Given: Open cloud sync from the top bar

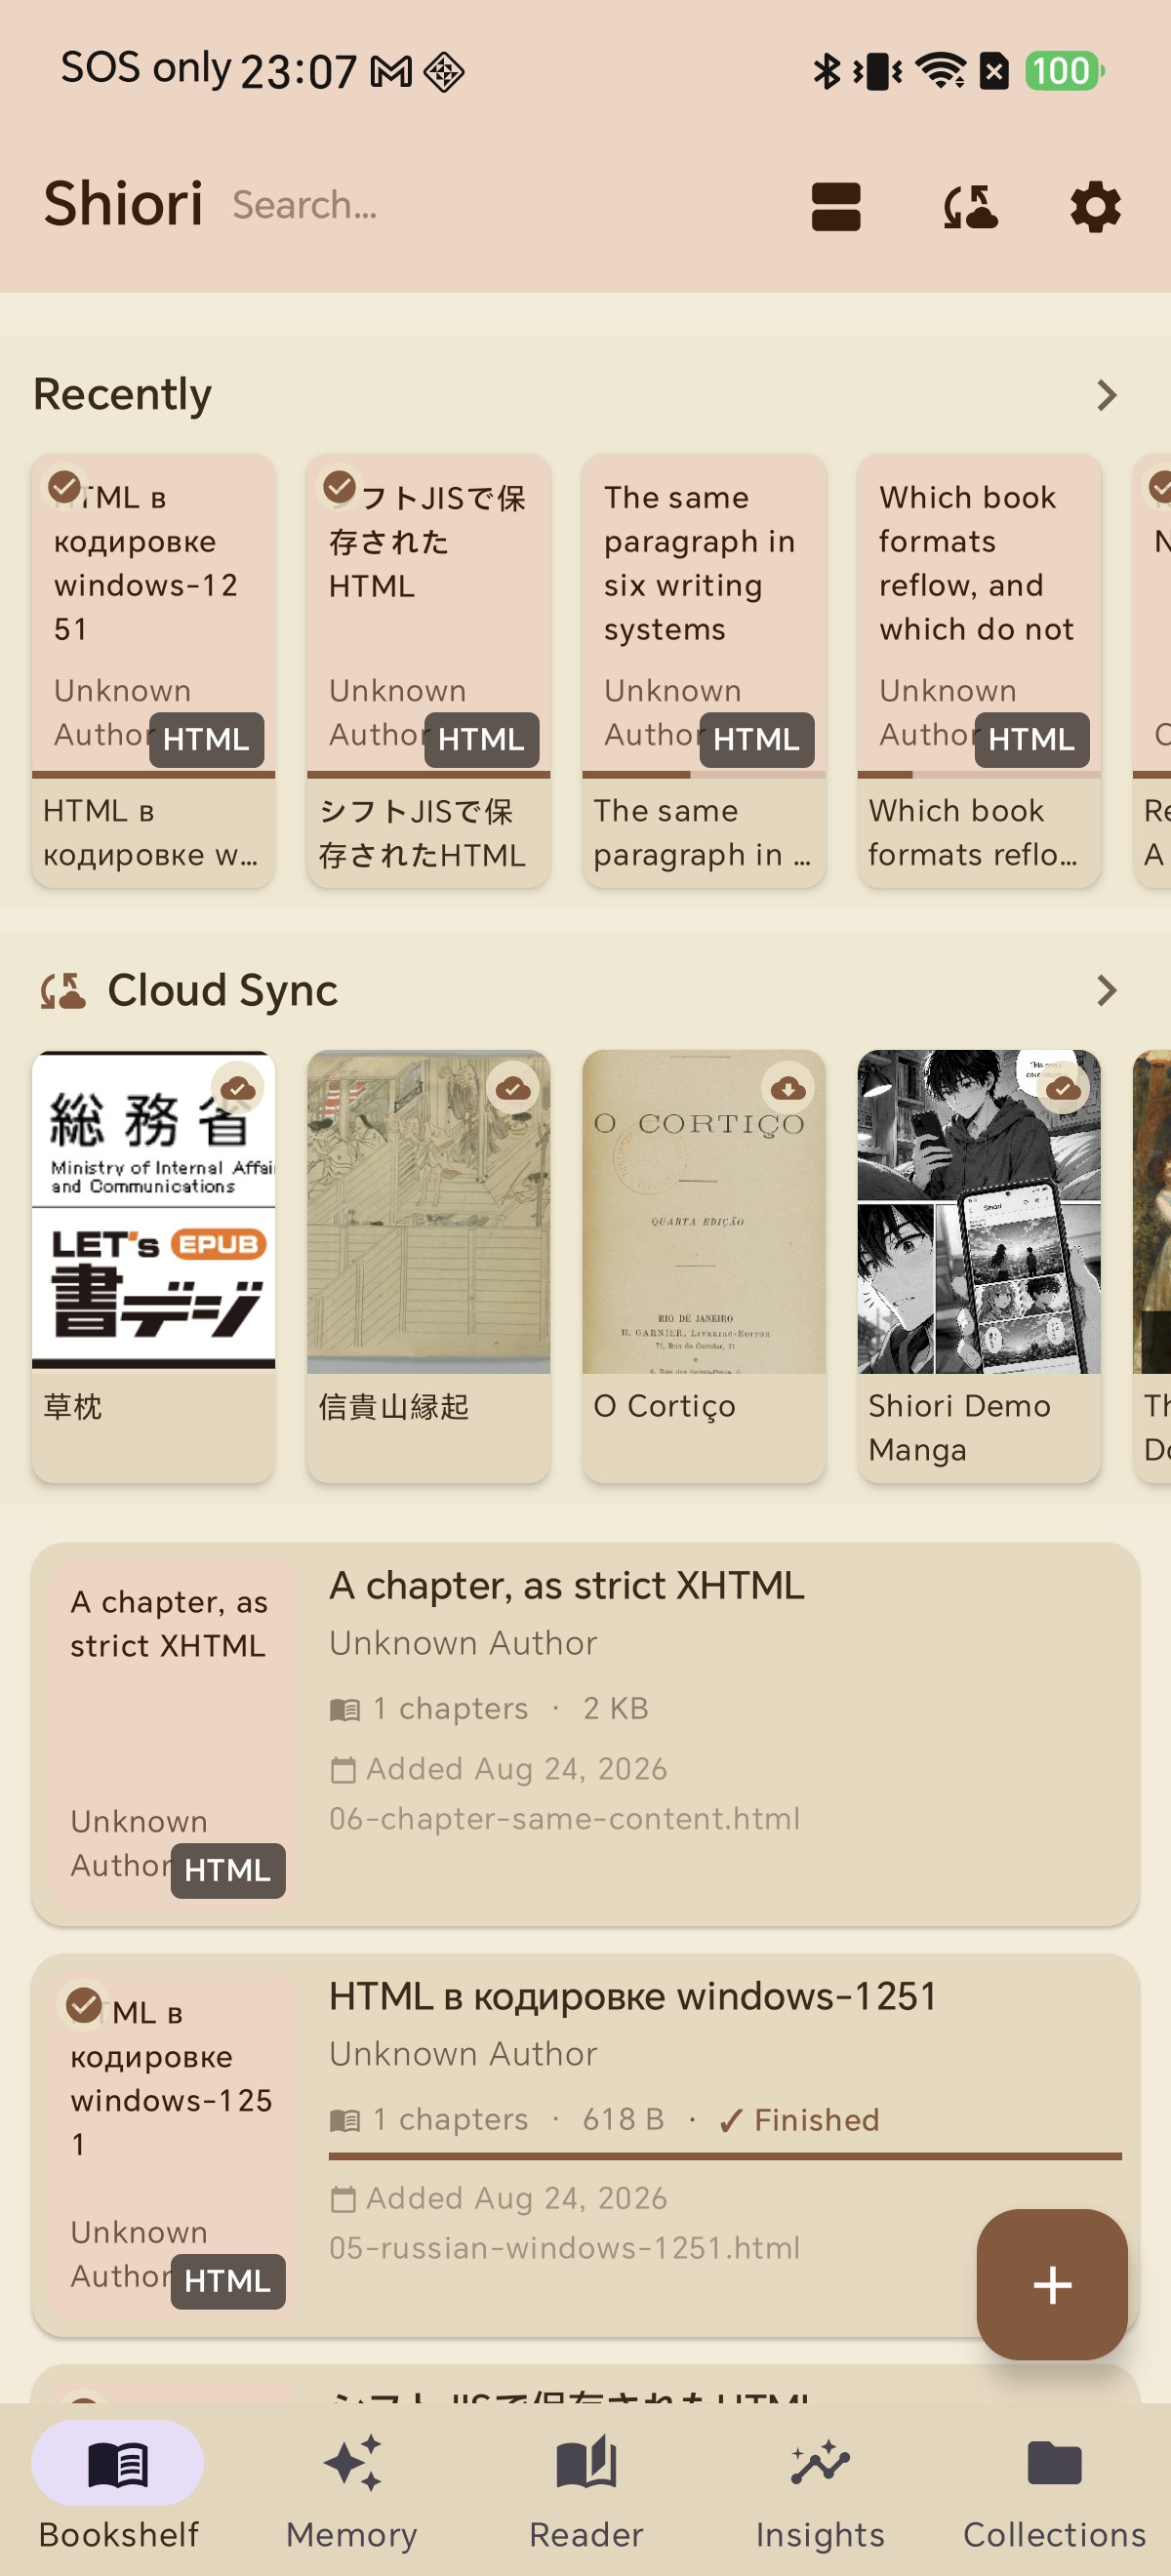Looking at the screenshot, I should (970, 207).
